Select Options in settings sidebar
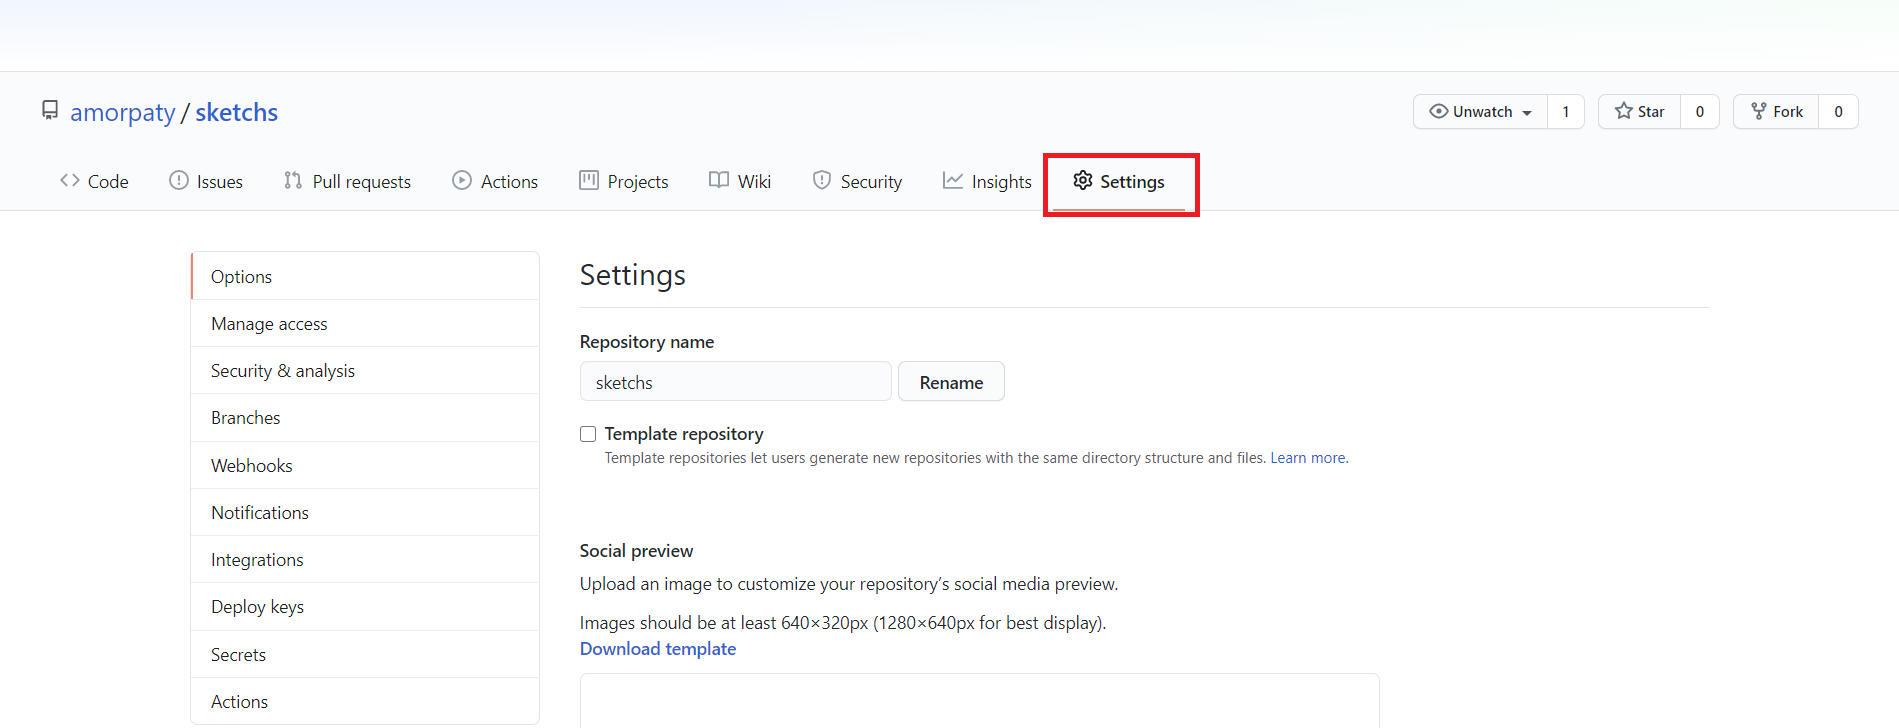This screenshot has width=1899, height=728. click(x=365, y=276)
